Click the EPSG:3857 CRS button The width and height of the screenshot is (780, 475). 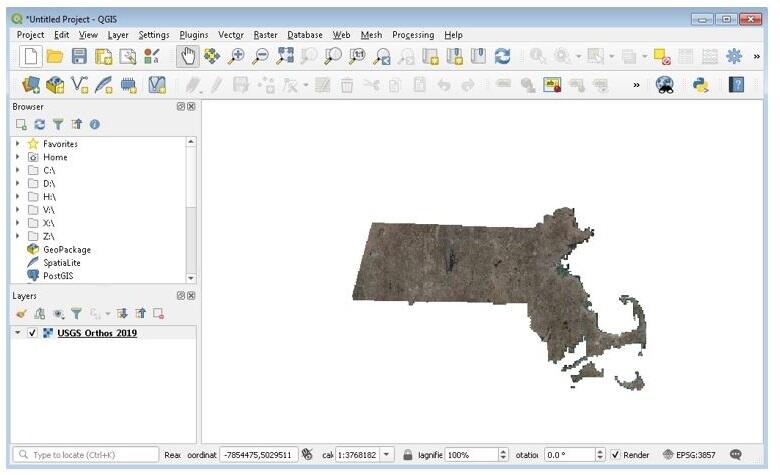pos(691,454)
